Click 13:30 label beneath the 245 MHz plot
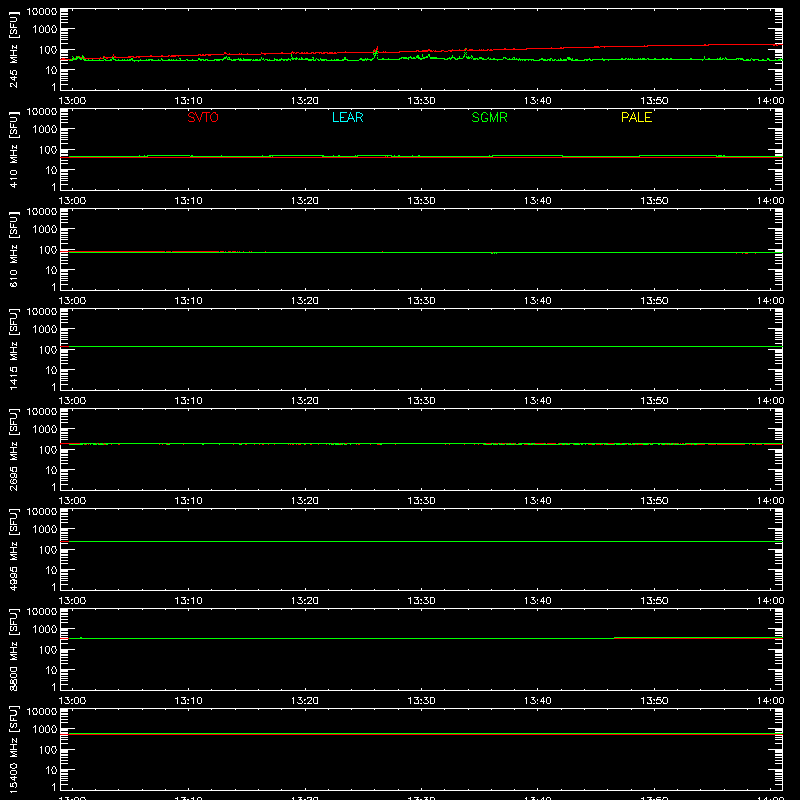800x800 pixels. 421,101
